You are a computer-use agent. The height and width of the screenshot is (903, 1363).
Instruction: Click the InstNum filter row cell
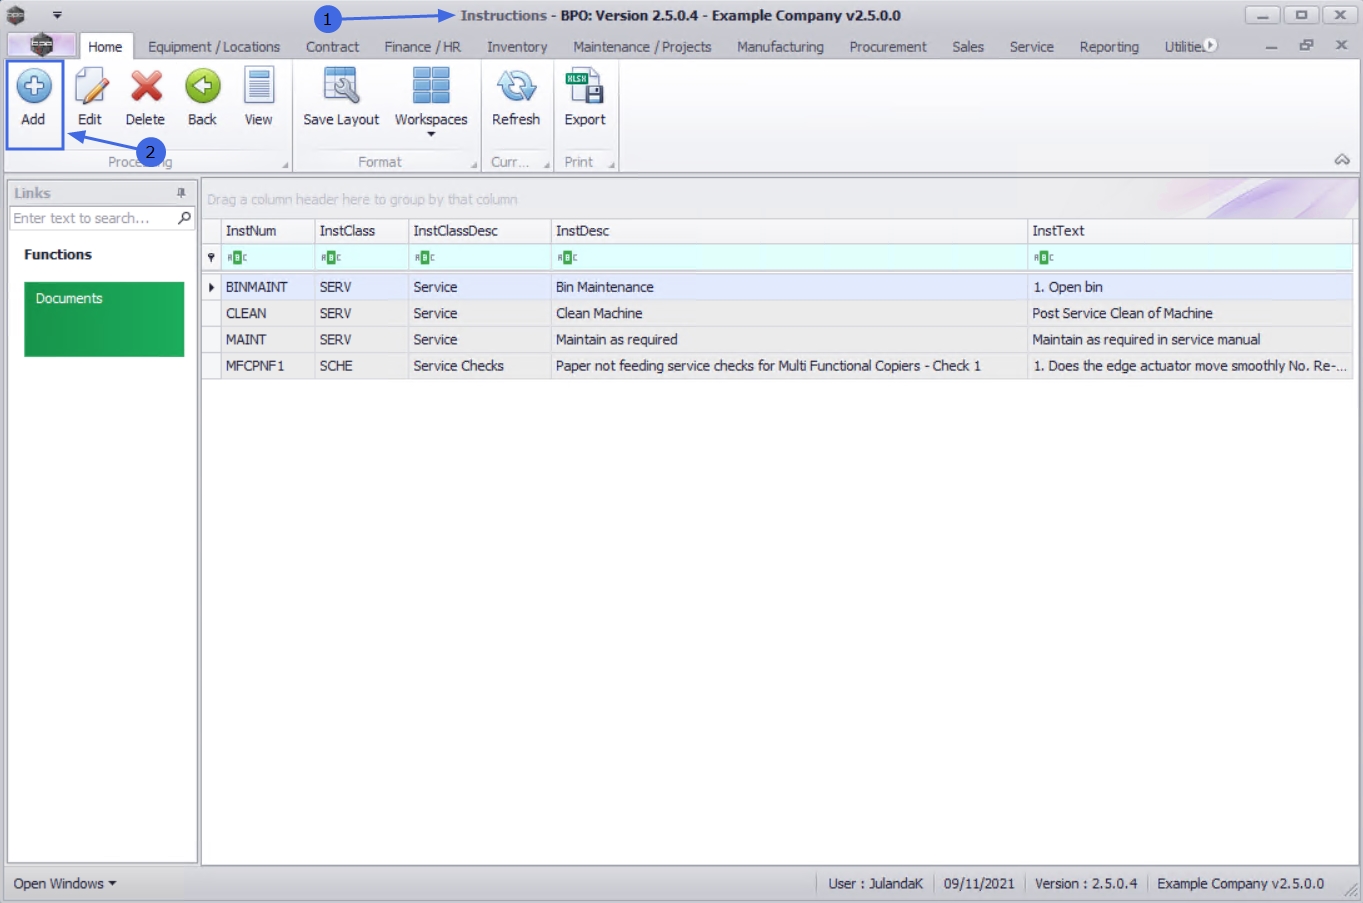268,257
